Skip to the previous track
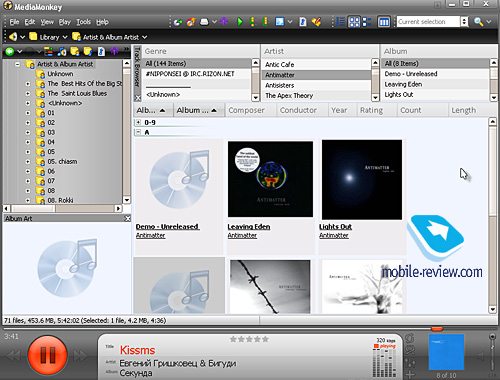The height and width of the screenshot is (380, 500). tap(14, 356)
